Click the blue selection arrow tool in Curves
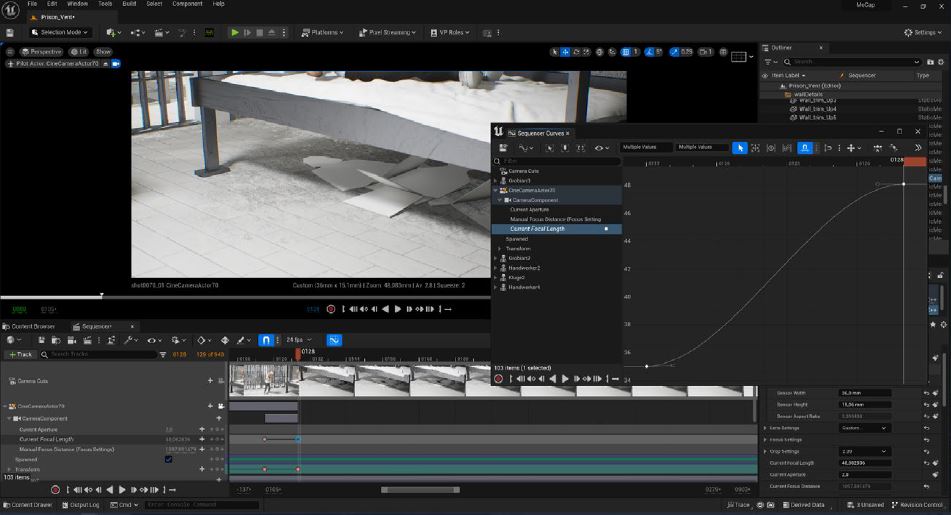The width and height of the screenshot is (951, 515). pyautogui.click(x=739, y=148)
